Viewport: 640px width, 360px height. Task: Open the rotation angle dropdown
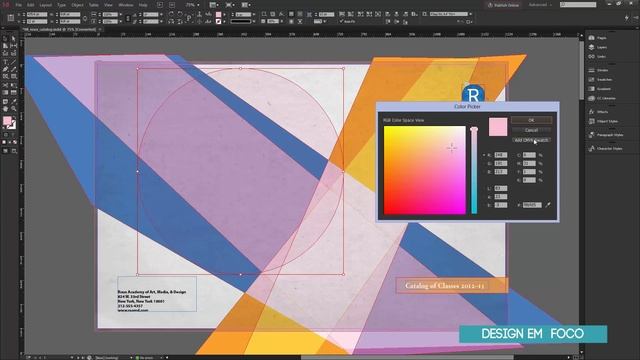point(160,14)
